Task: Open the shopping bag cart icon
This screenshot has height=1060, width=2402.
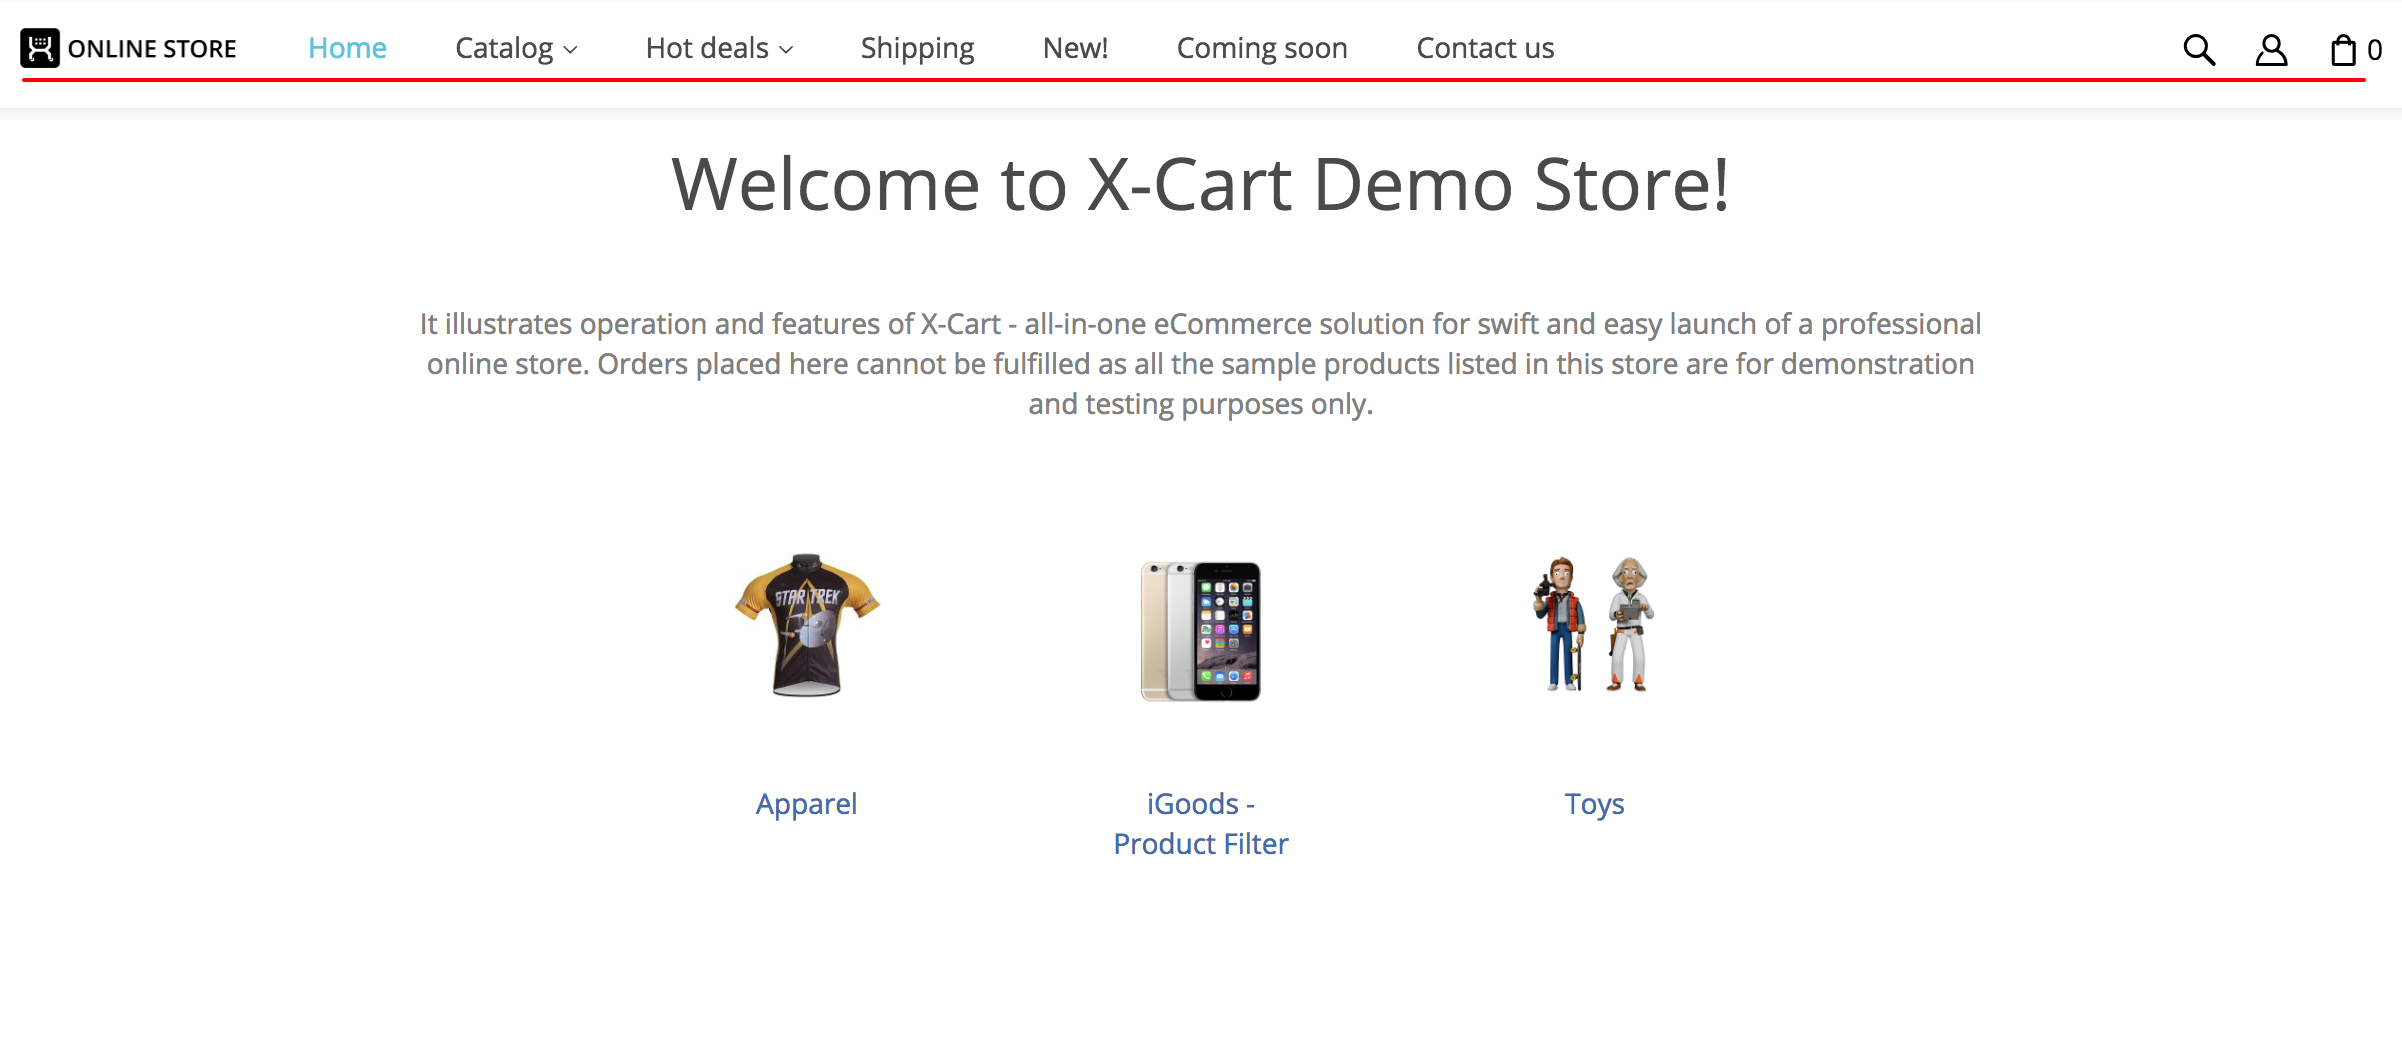Action: coord(2343,49)
